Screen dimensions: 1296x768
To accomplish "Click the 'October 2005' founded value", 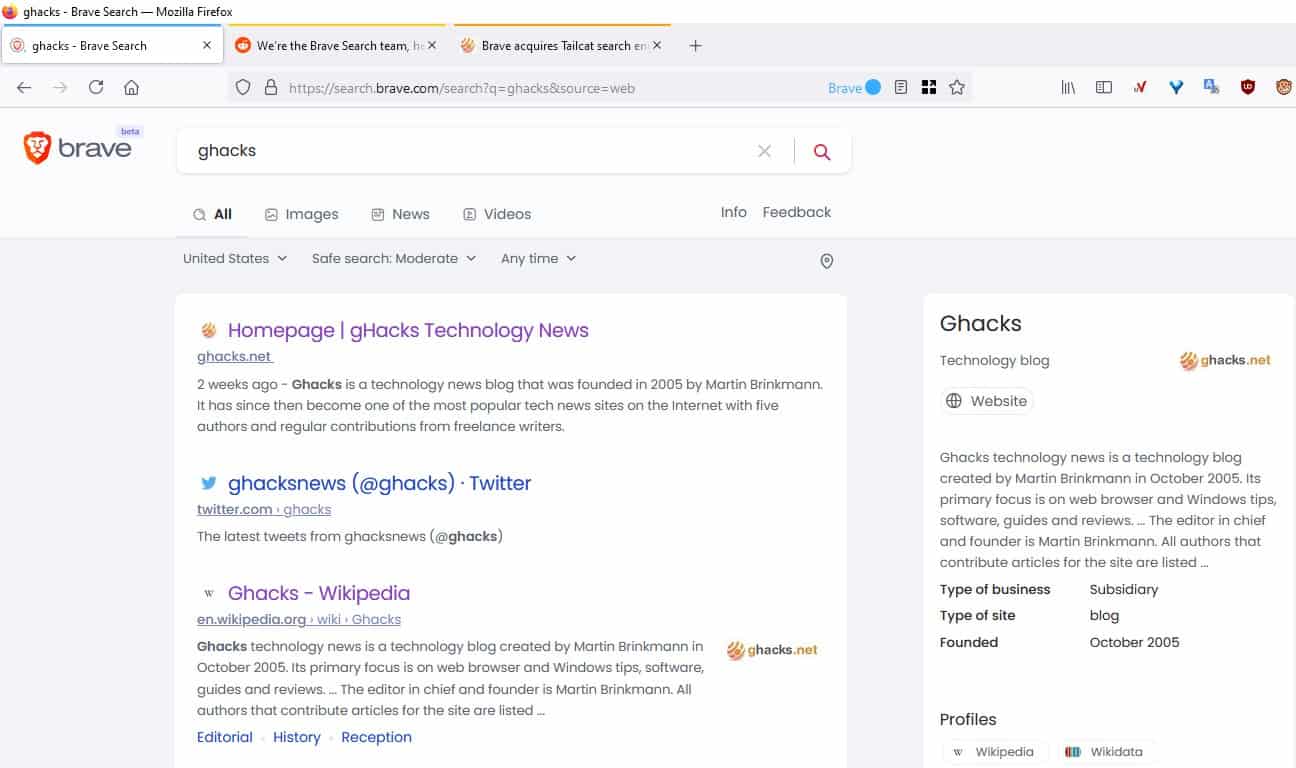I will coord(1134,642).
